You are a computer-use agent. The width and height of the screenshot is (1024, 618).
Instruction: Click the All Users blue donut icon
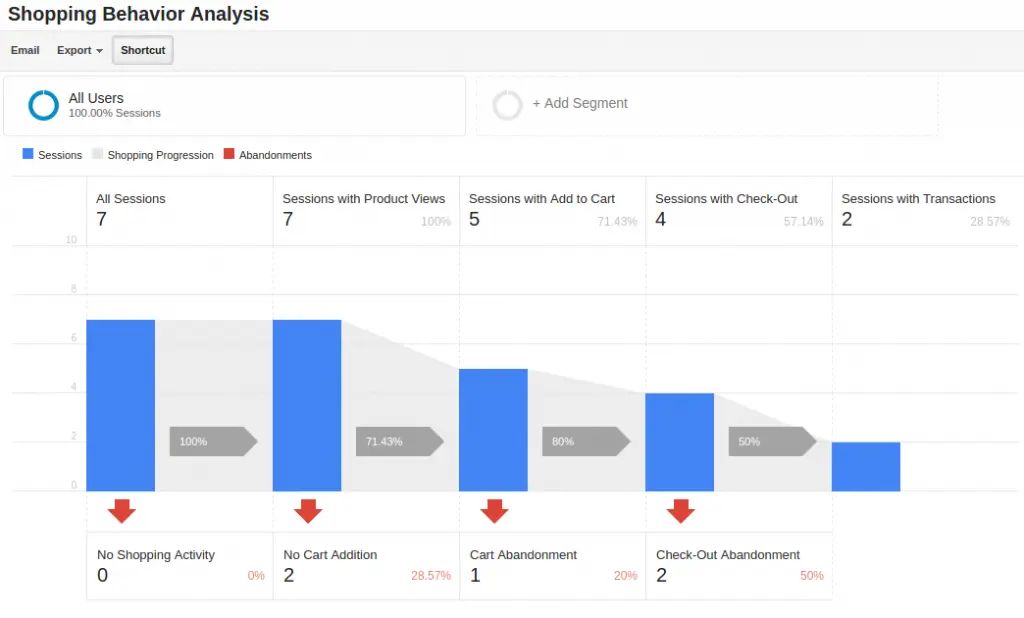(x=44, y=105)
